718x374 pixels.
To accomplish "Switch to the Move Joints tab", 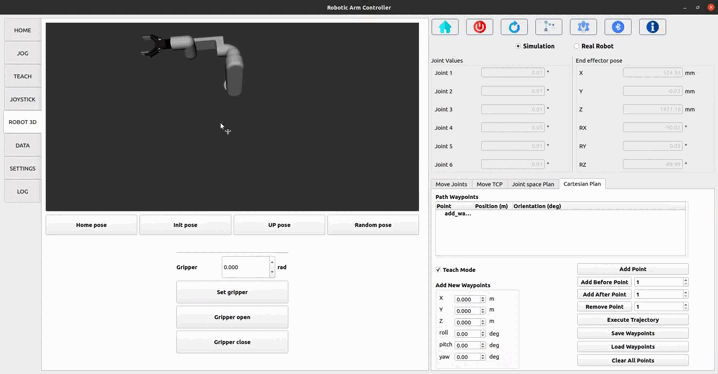I will [451, 184].
